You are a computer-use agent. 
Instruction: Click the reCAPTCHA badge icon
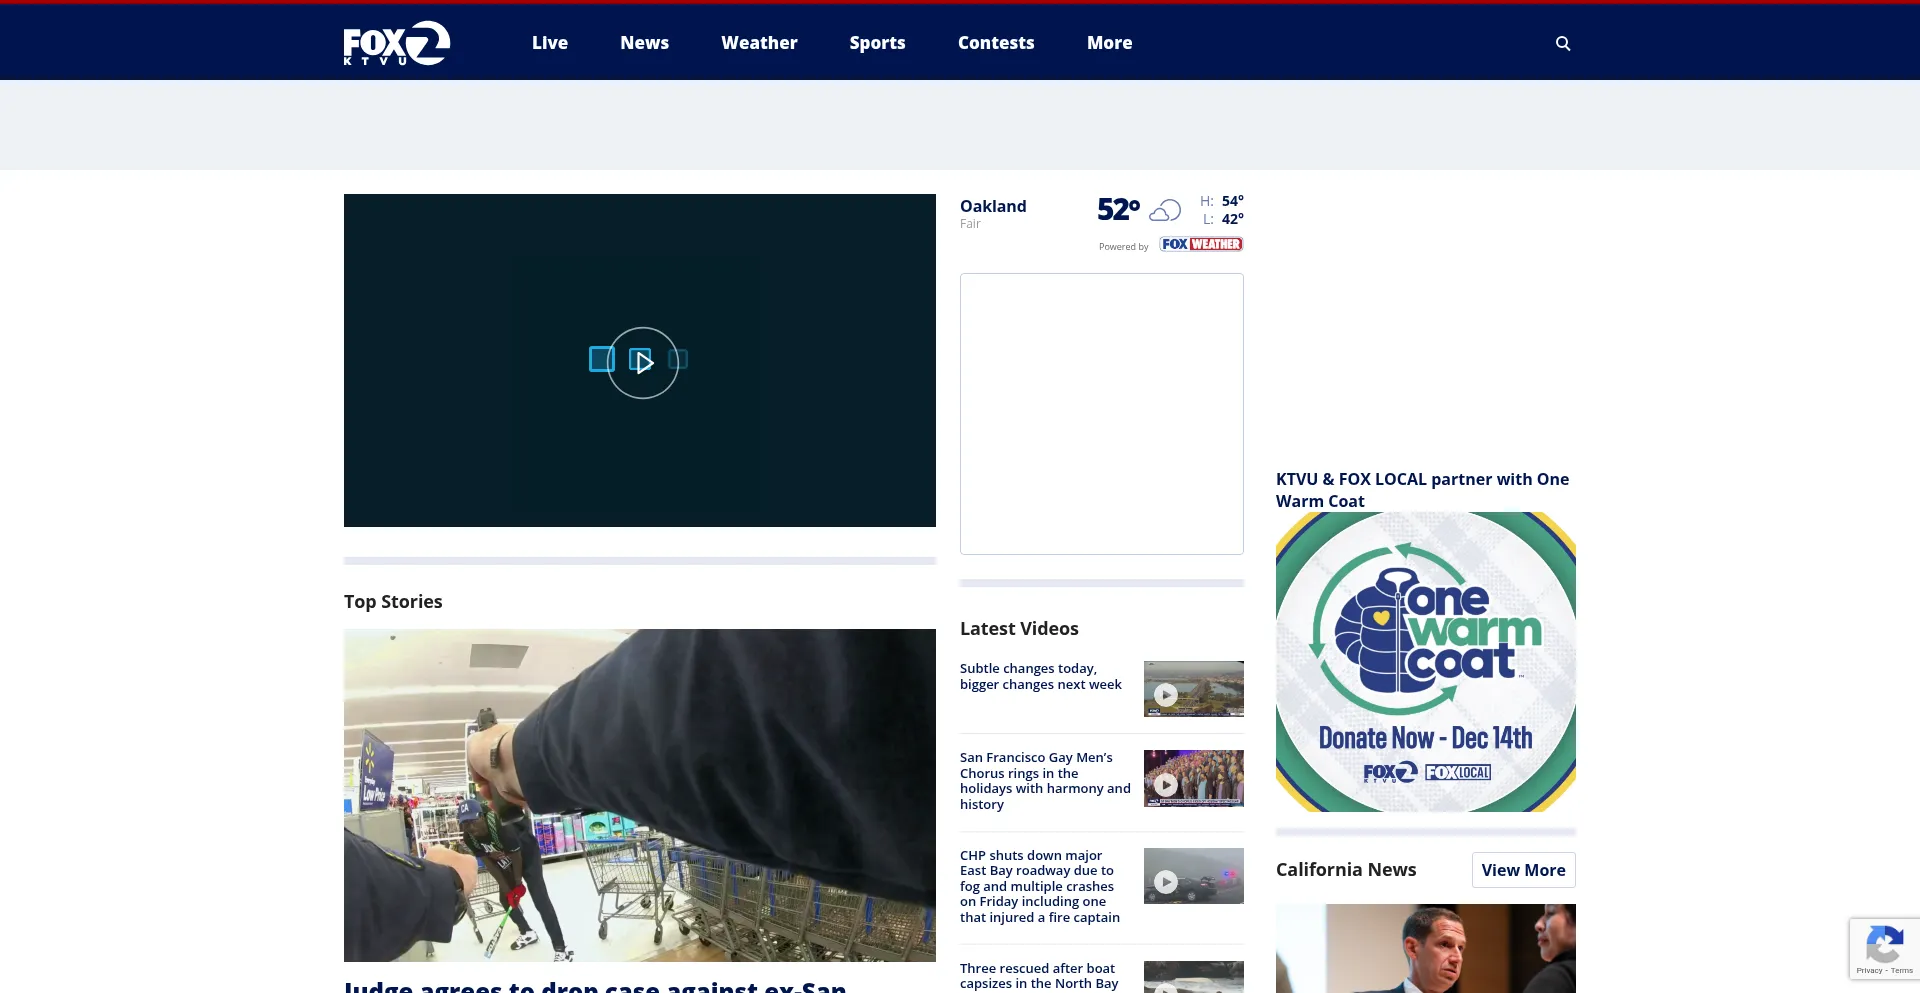click(x=1884, y=945)
